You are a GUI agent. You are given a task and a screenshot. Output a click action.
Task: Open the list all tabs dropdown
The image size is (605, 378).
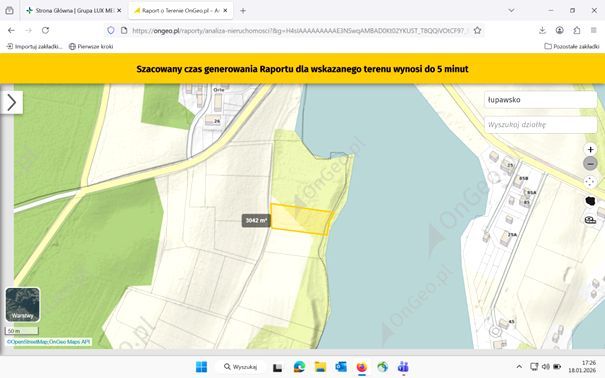(x=511, y=10)
